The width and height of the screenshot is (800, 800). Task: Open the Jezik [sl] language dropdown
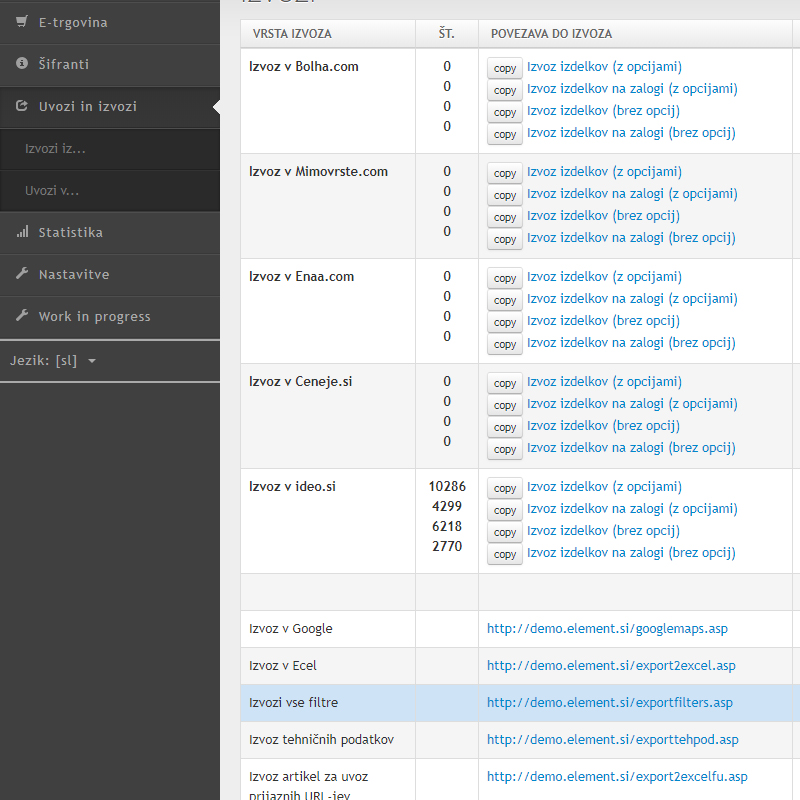pos(53,361)
